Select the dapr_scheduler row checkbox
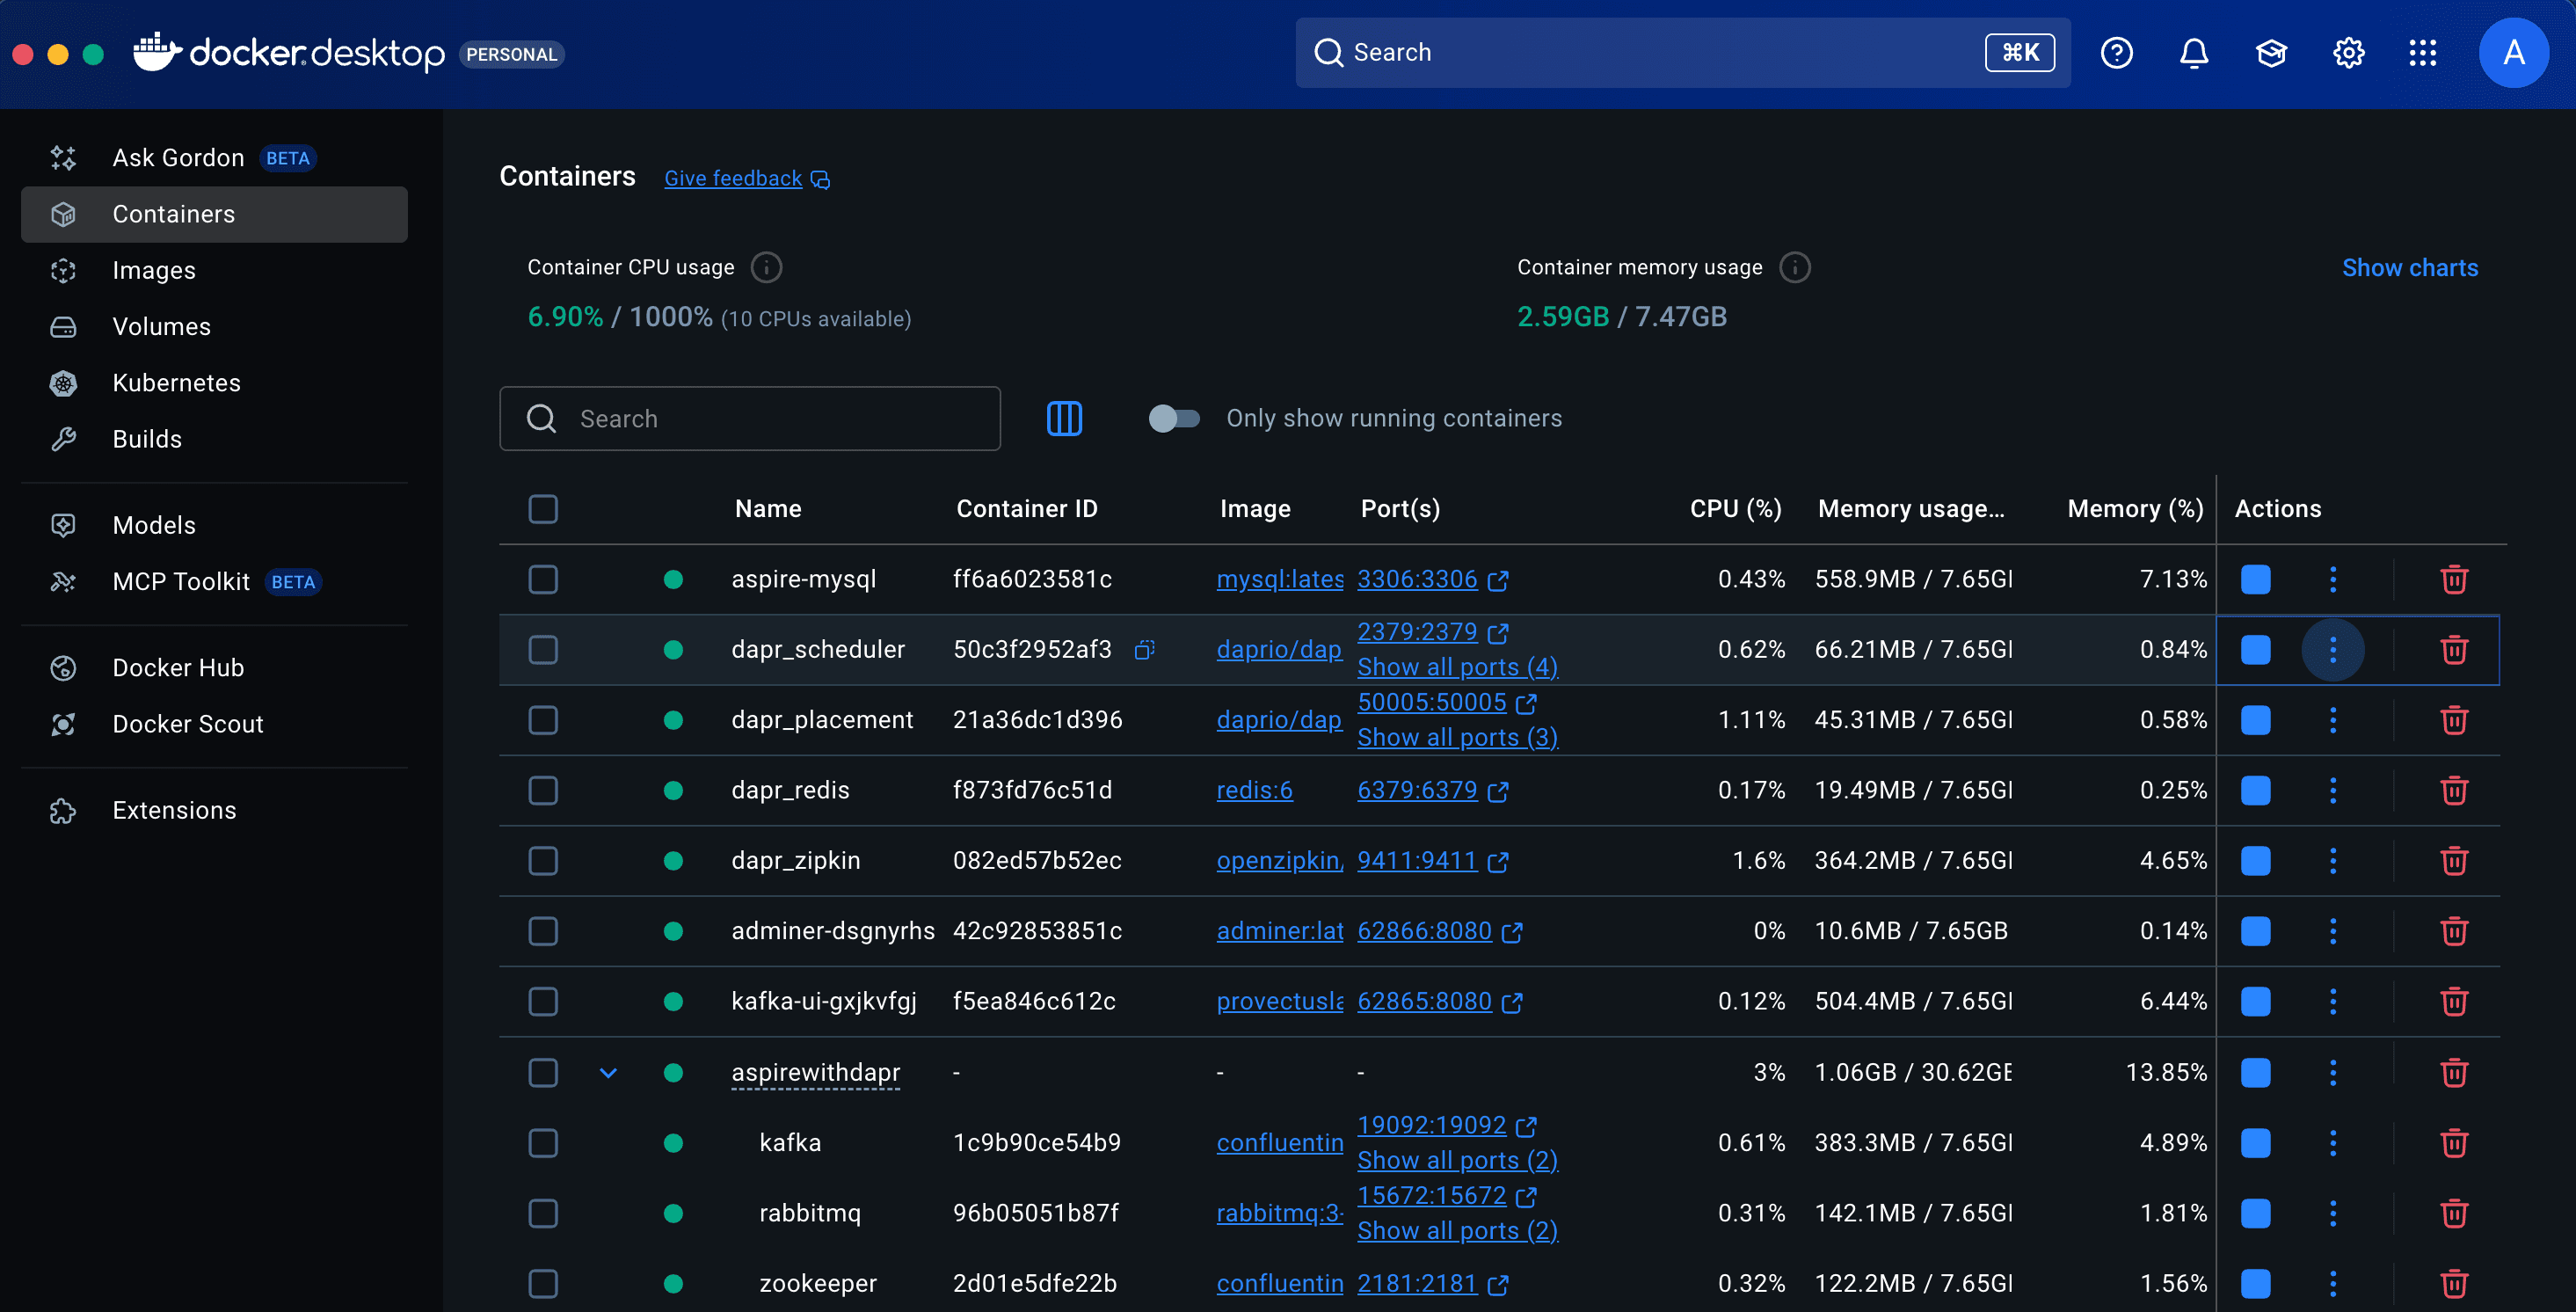Image resolution: width=2576 pixels, height=1312 pixels. point(543,649)
